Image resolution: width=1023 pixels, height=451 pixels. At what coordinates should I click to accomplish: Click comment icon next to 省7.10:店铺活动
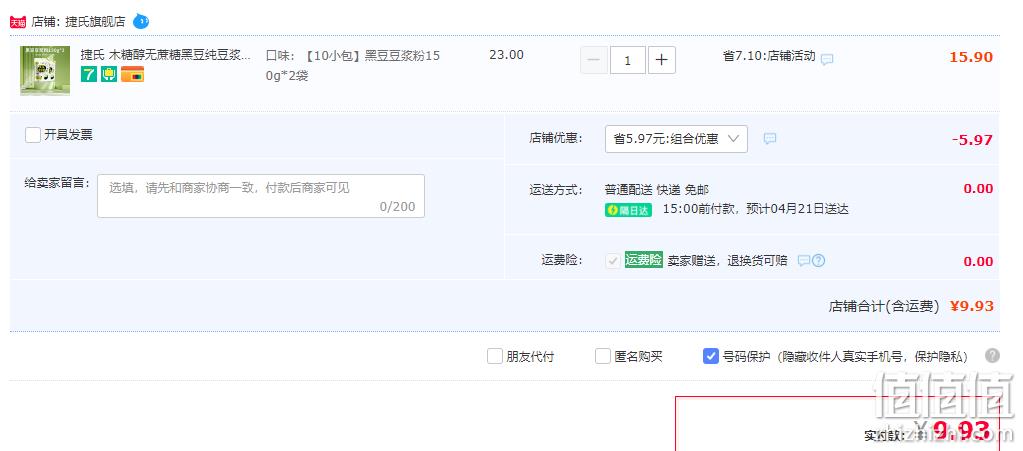pyautogui.click(x=827, y=59)
